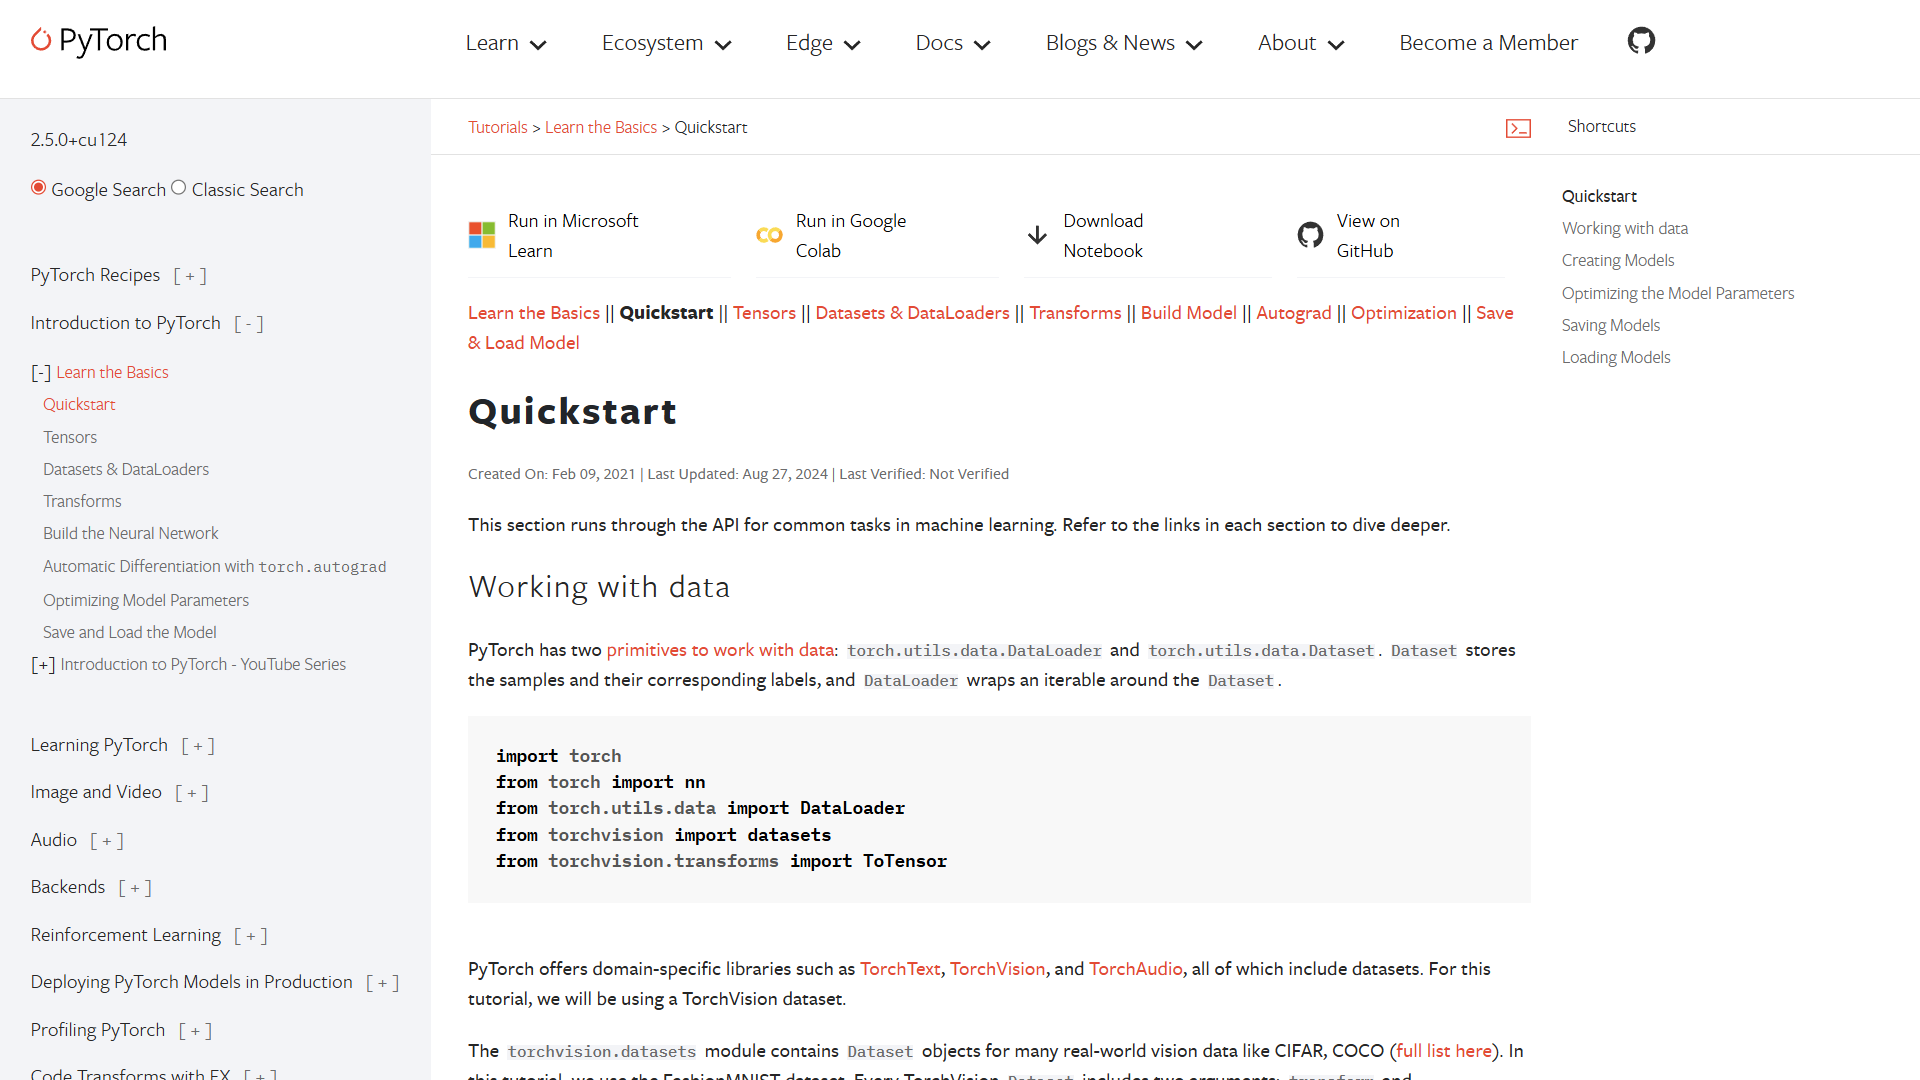1920x1080 pixels.
Task: Jump to Creating Models shortcut
Action: 1617,260
